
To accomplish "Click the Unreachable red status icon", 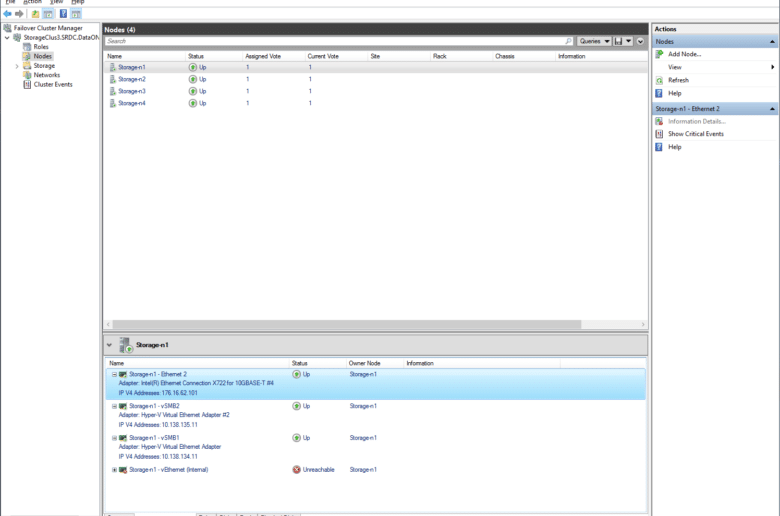I will pos(296,470).
